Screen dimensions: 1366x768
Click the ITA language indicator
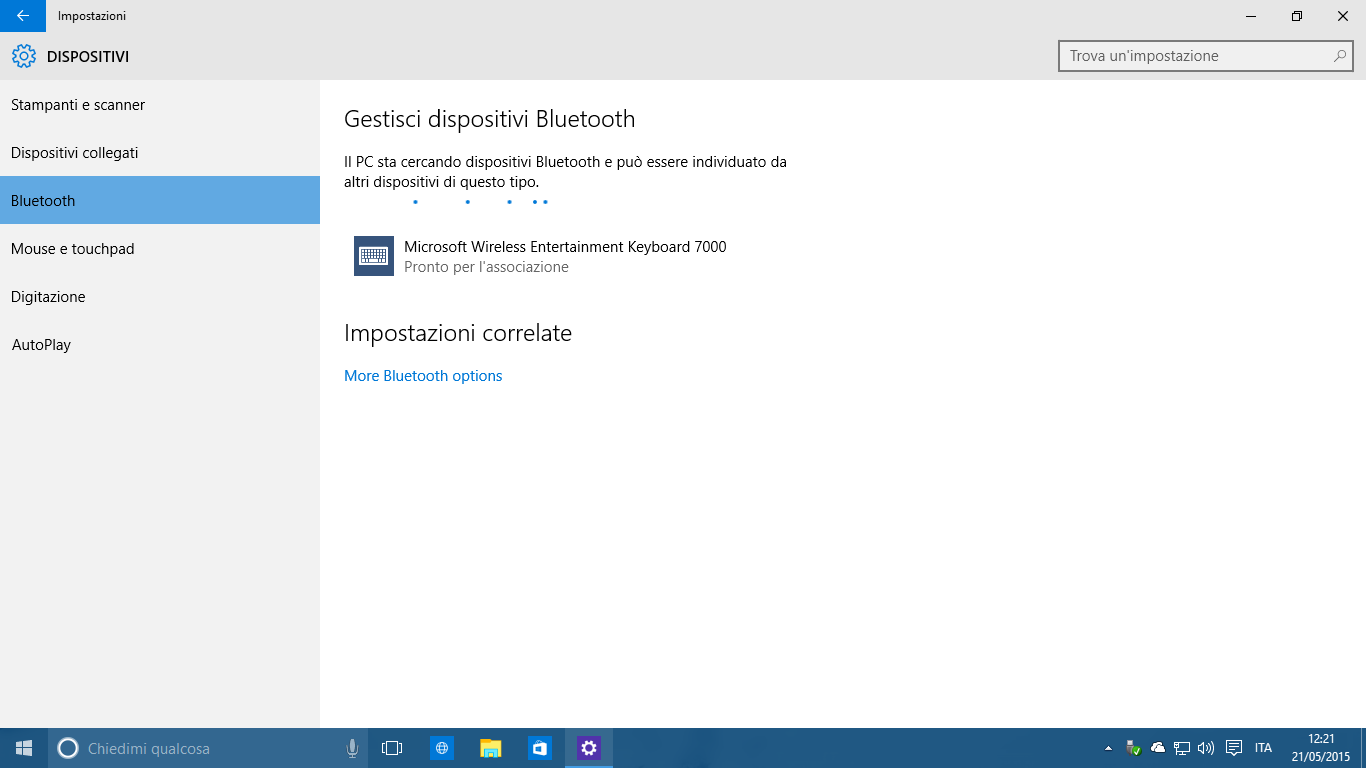(x=1263, y=748)
